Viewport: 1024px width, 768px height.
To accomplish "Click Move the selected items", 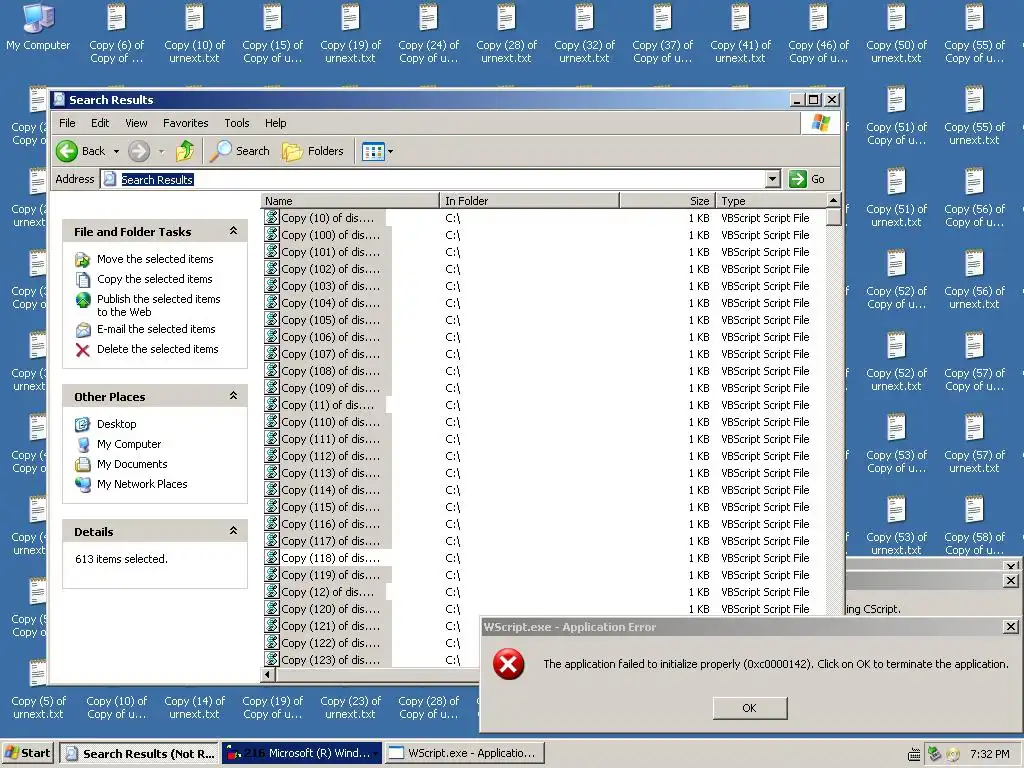I will click(155, 259).
